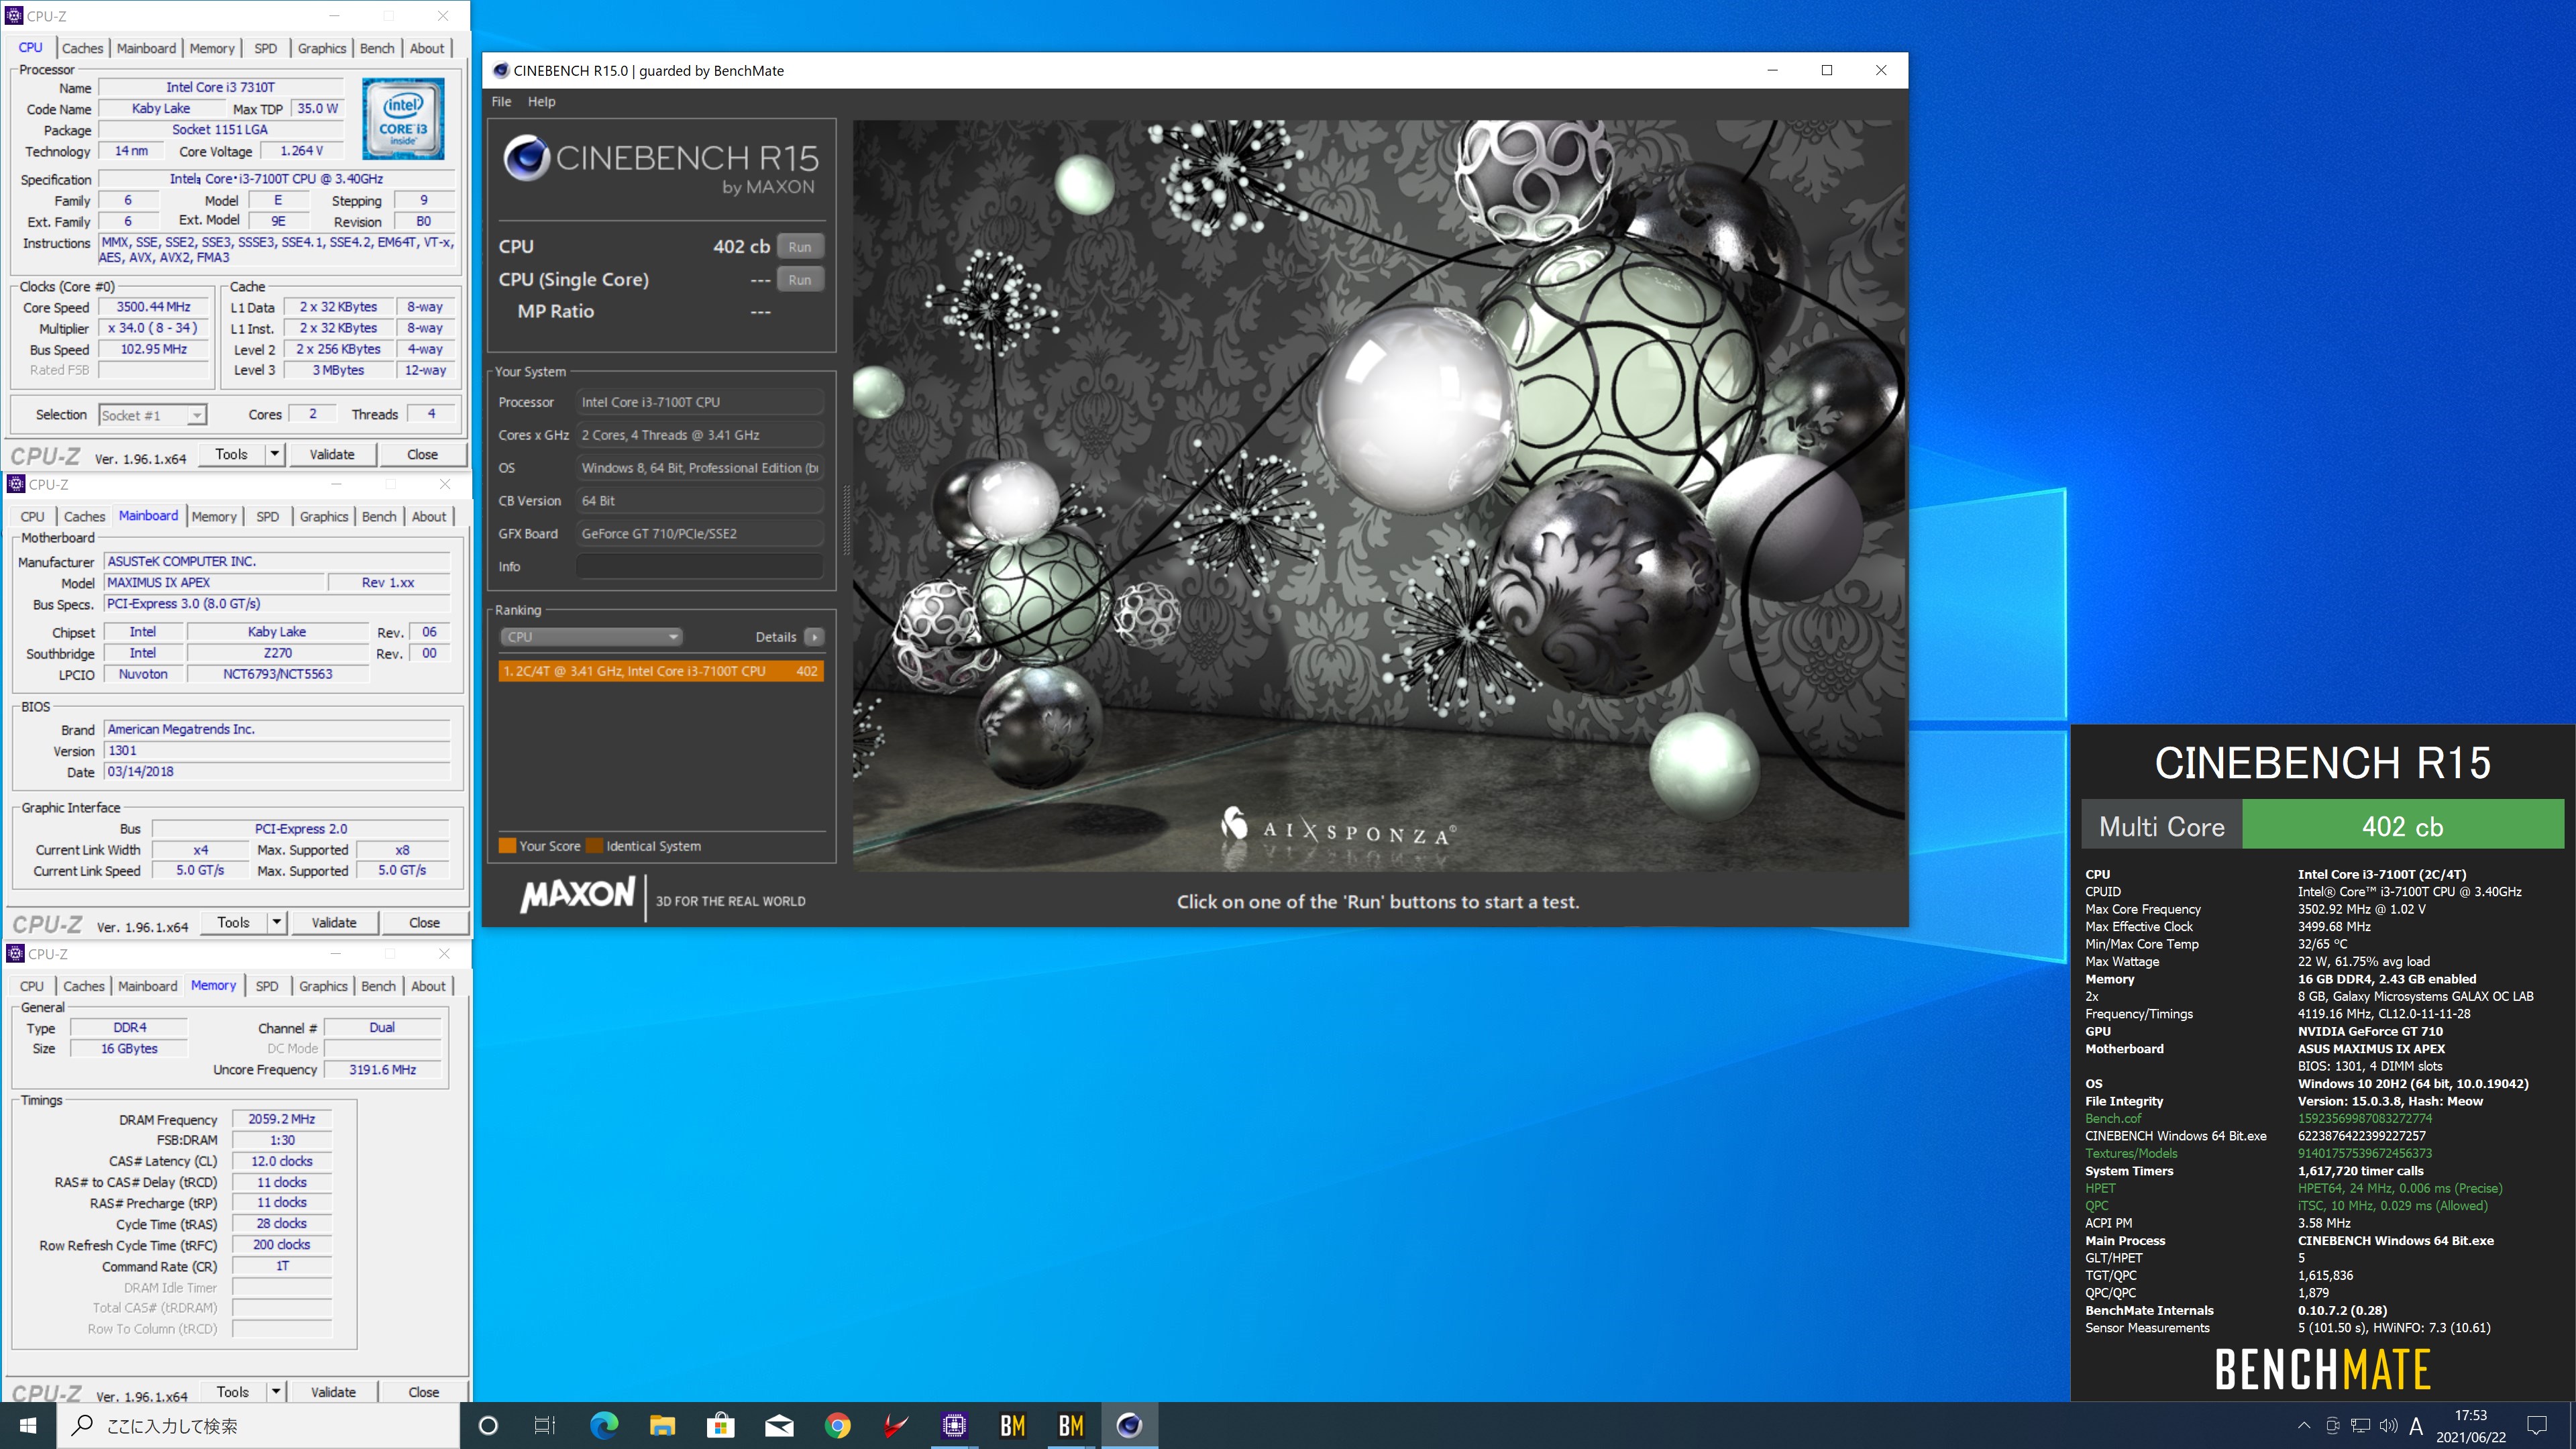This screenshot has width=2576, height=1449.
Task: Select the ranking entry 2C/4T i3-7100T 402
Action: 661,671
